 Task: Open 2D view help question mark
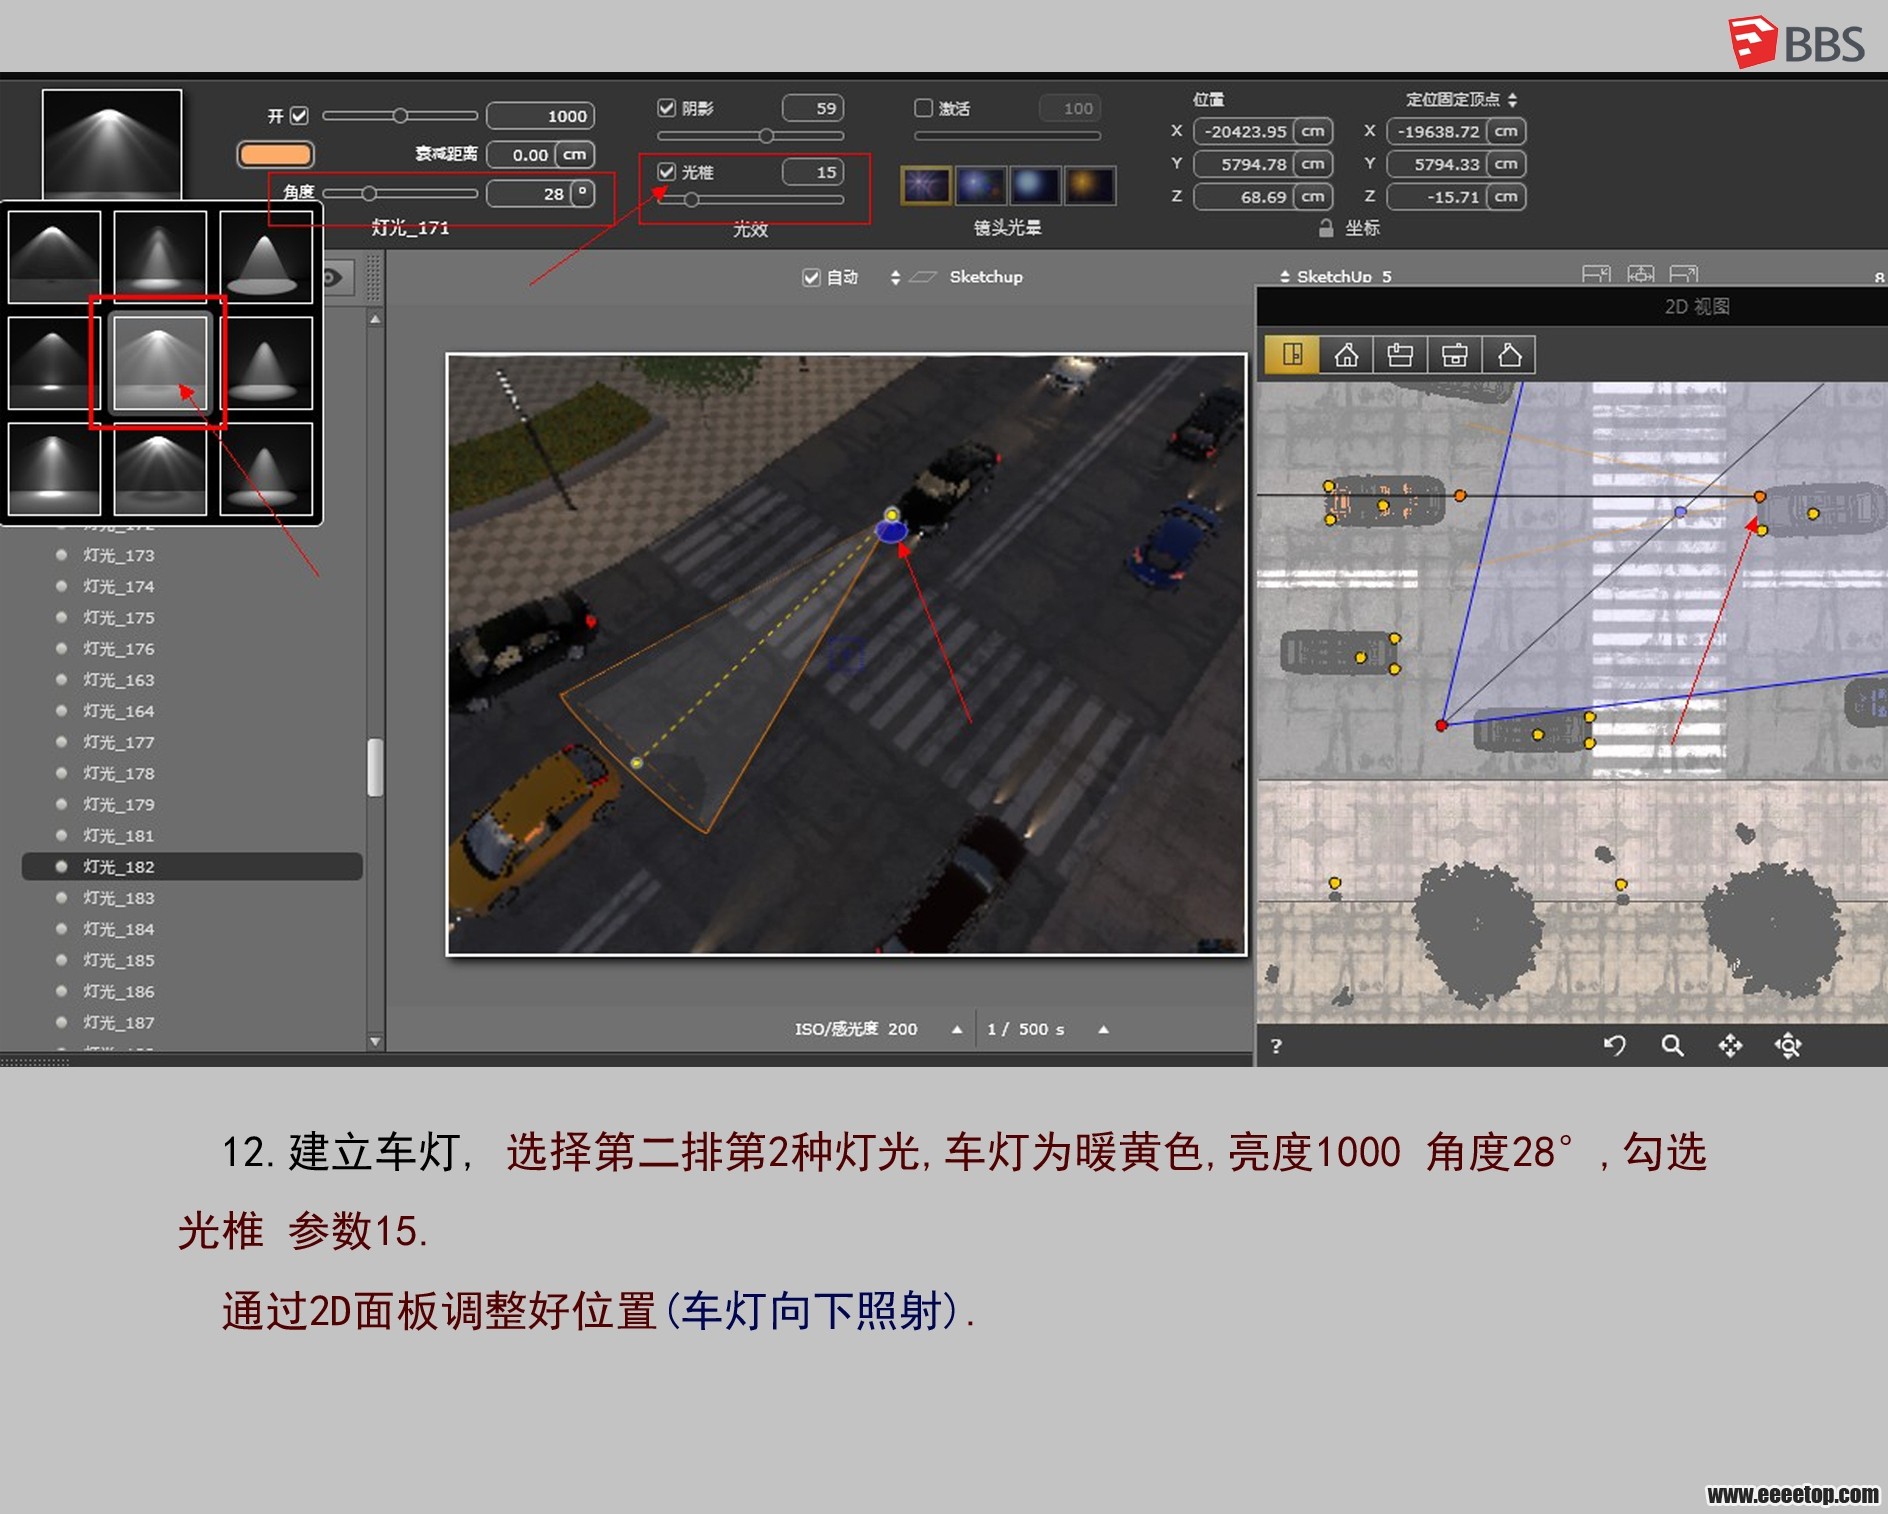(1276, 1046)
